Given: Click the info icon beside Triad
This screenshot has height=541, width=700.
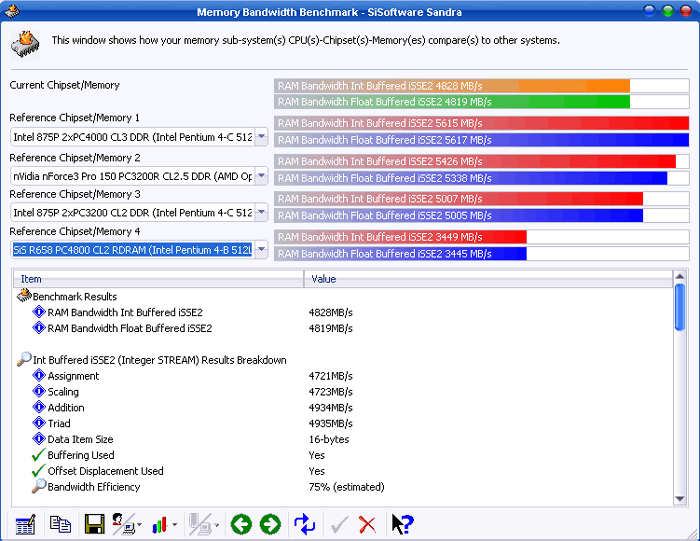Looking at the screenshot, I should pyautogui.click(x=39, y=423).
